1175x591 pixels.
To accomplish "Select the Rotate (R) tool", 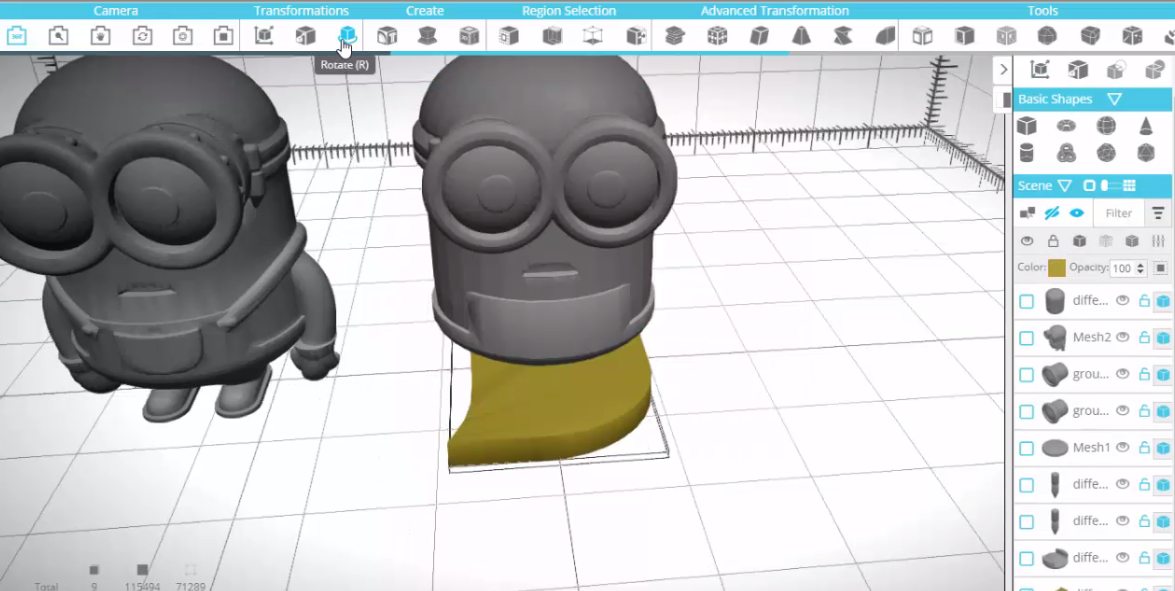I will [347, 35].
